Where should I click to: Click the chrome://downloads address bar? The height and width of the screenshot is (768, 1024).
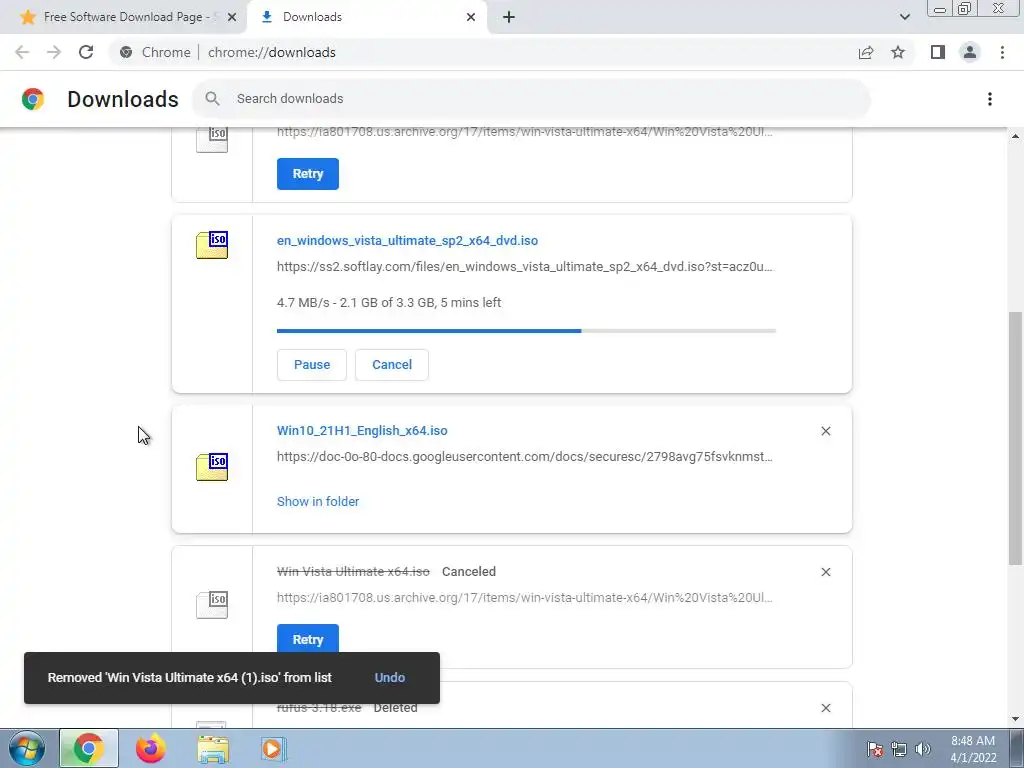click(483, 52)
